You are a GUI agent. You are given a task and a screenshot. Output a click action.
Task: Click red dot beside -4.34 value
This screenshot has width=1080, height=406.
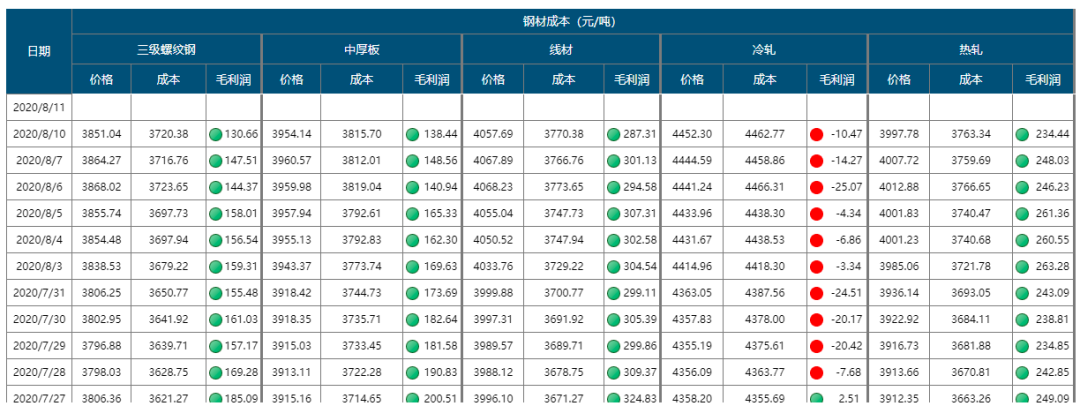click(x=816, y=213)
